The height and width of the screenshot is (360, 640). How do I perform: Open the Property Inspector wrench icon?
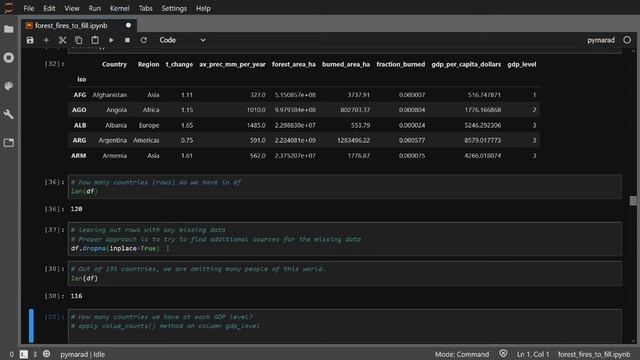(x=9, y=114)
